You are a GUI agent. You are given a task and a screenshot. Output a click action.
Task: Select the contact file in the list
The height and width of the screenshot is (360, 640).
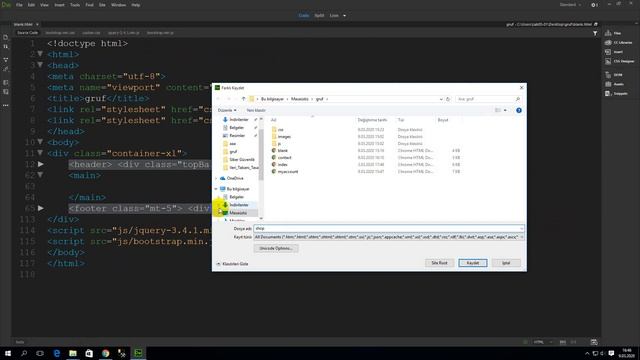pos(284,158)
